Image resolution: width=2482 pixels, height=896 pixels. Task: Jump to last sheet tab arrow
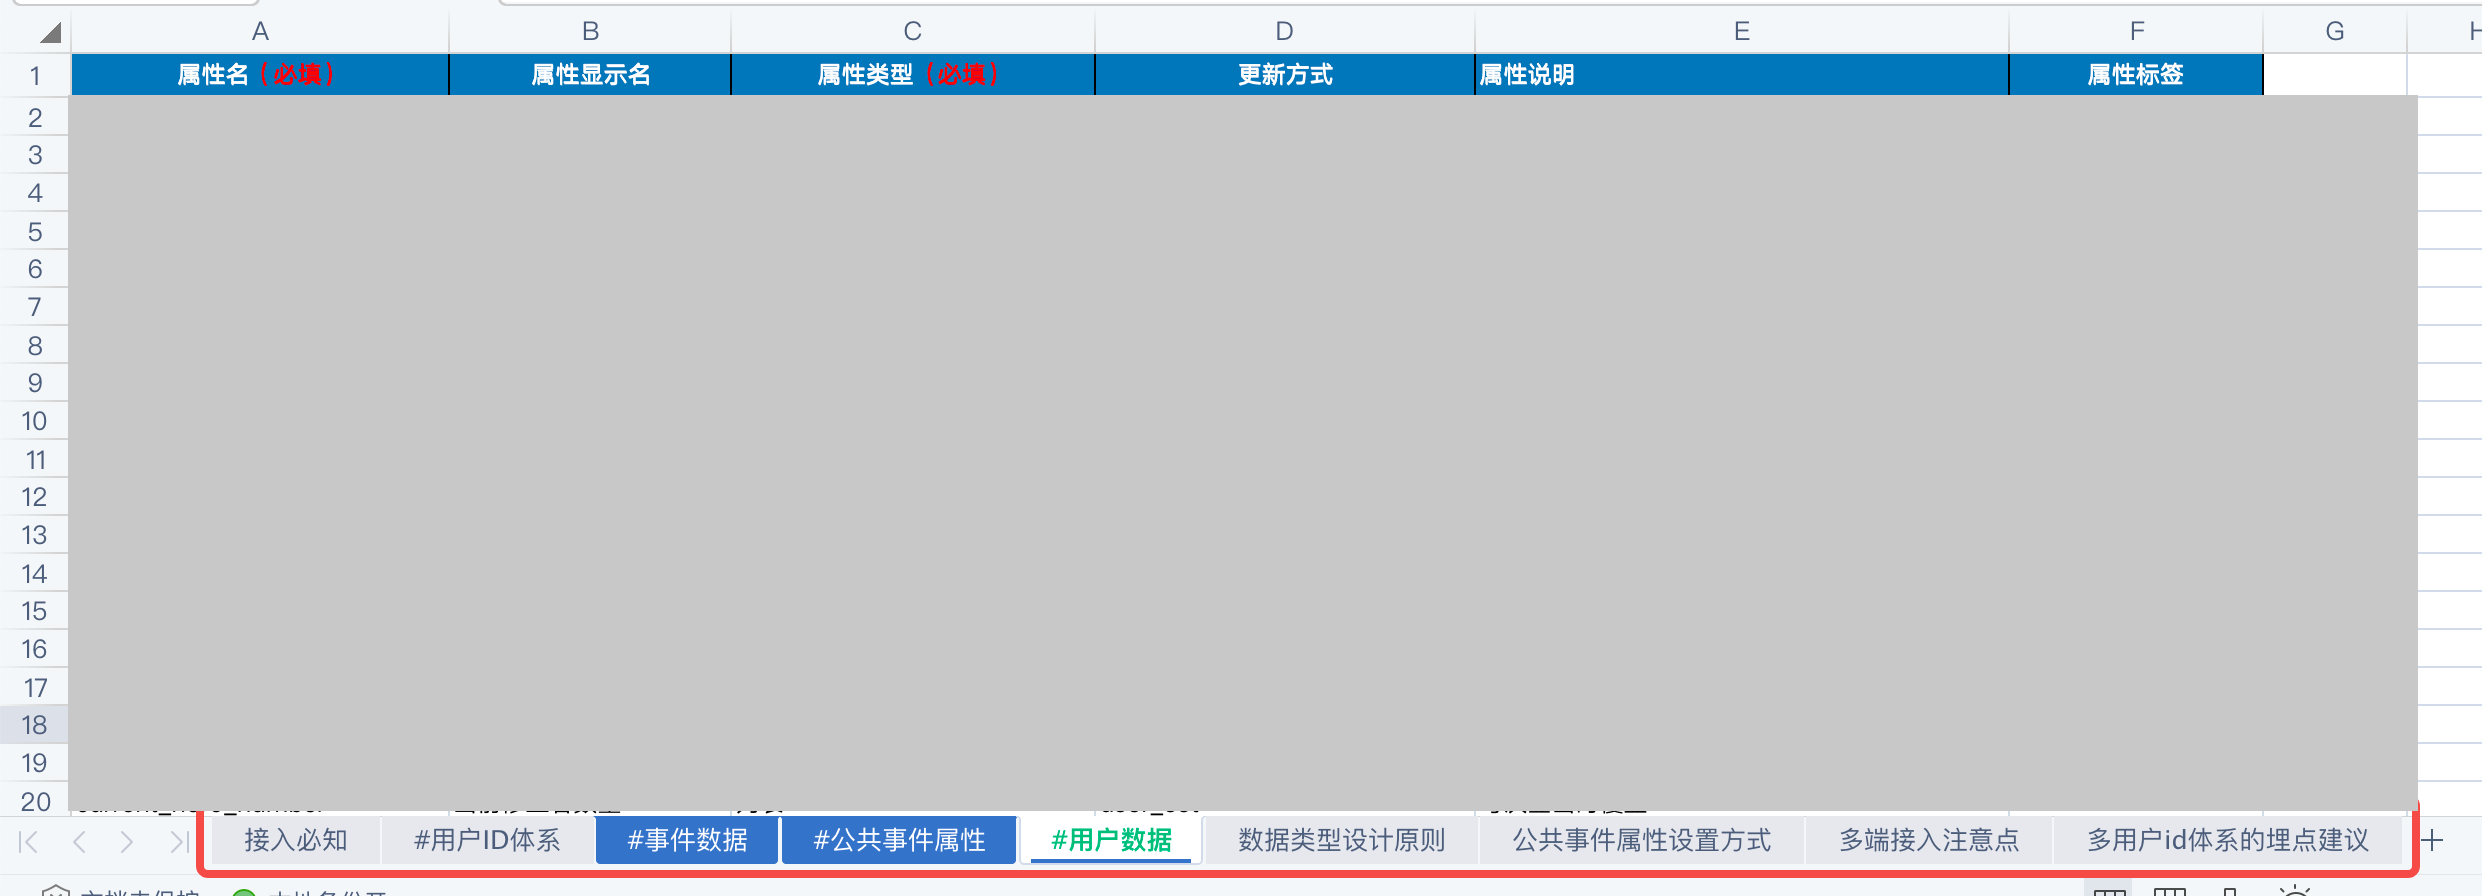pos(178,842)
